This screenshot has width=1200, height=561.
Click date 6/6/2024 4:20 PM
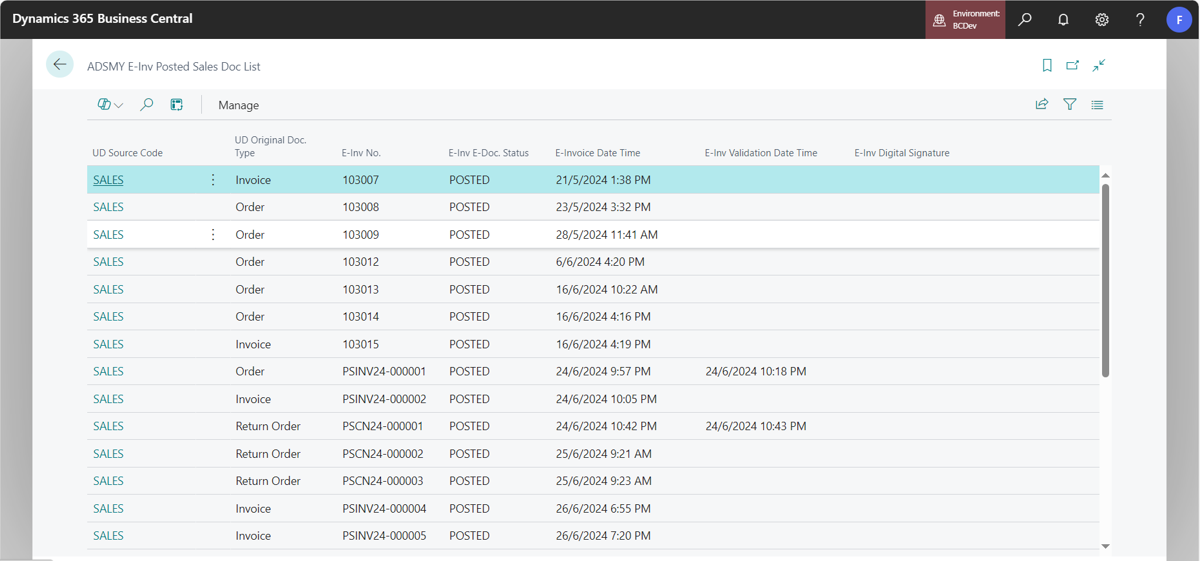[600, 262]
